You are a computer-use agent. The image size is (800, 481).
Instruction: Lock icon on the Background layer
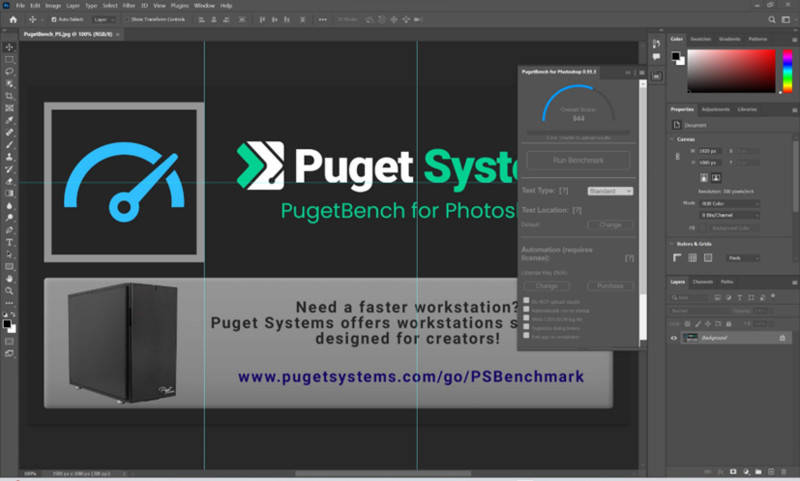[782, 339]
